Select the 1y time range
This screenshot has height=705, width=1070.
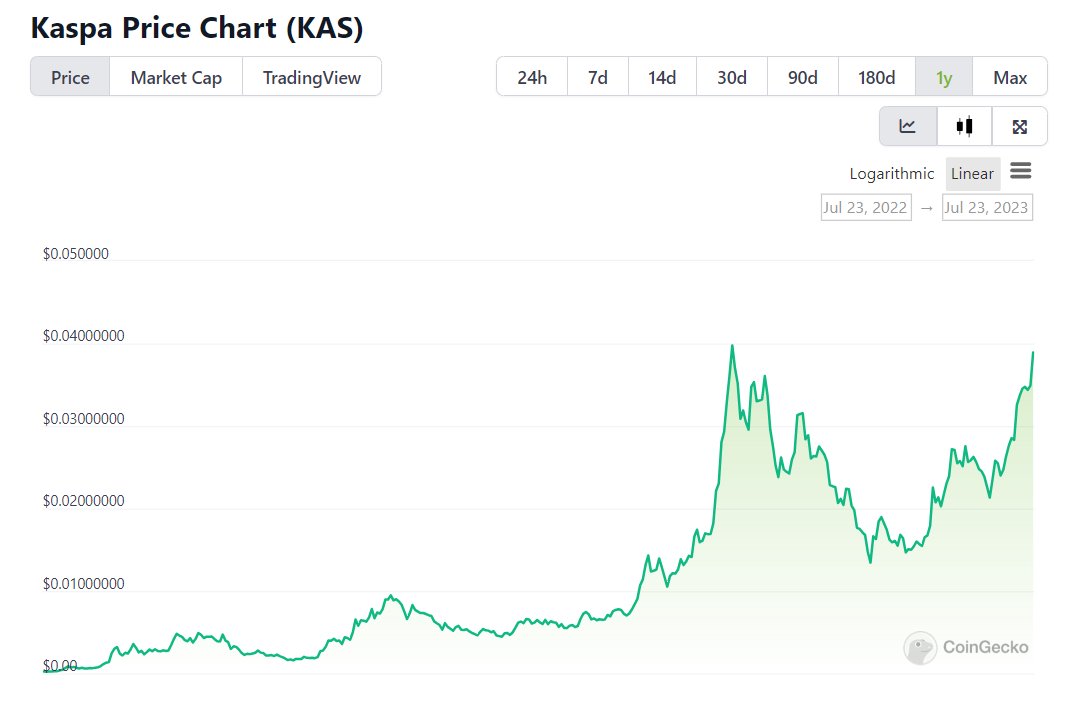tap(944, 77)
